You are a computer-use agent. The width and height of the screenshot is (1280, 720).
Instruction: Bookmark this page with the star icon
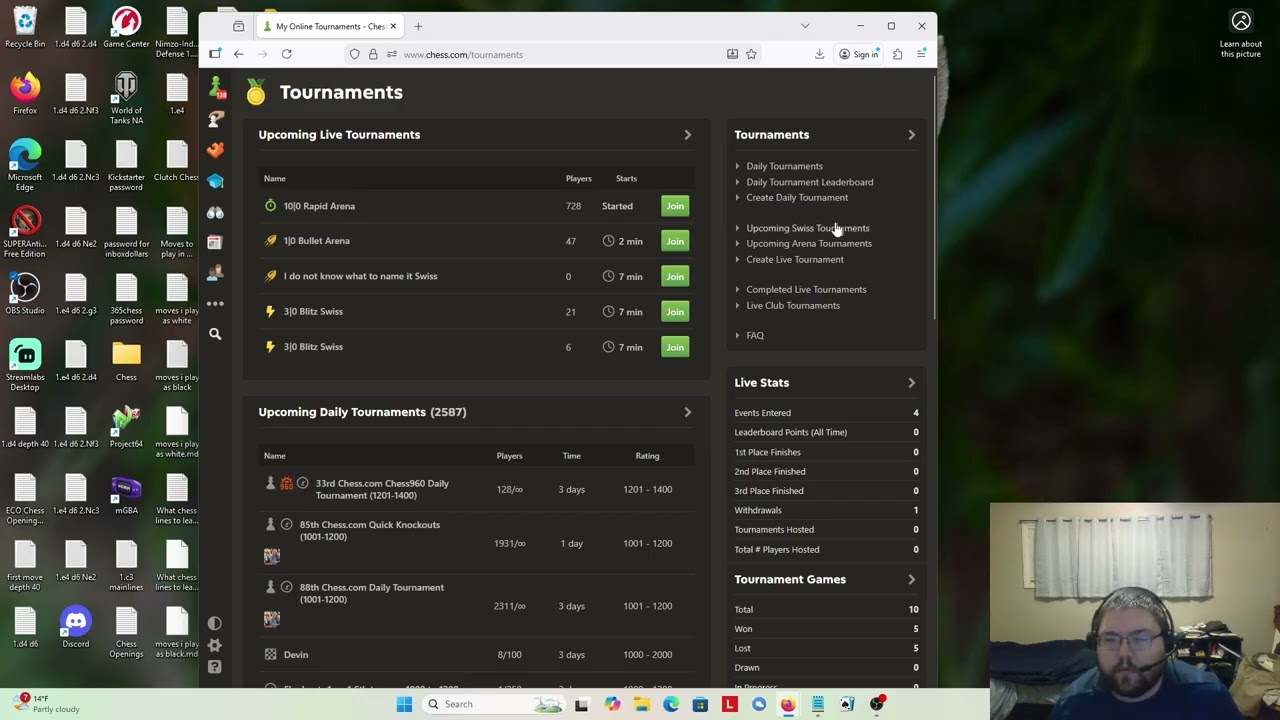(x=751, y=54)
